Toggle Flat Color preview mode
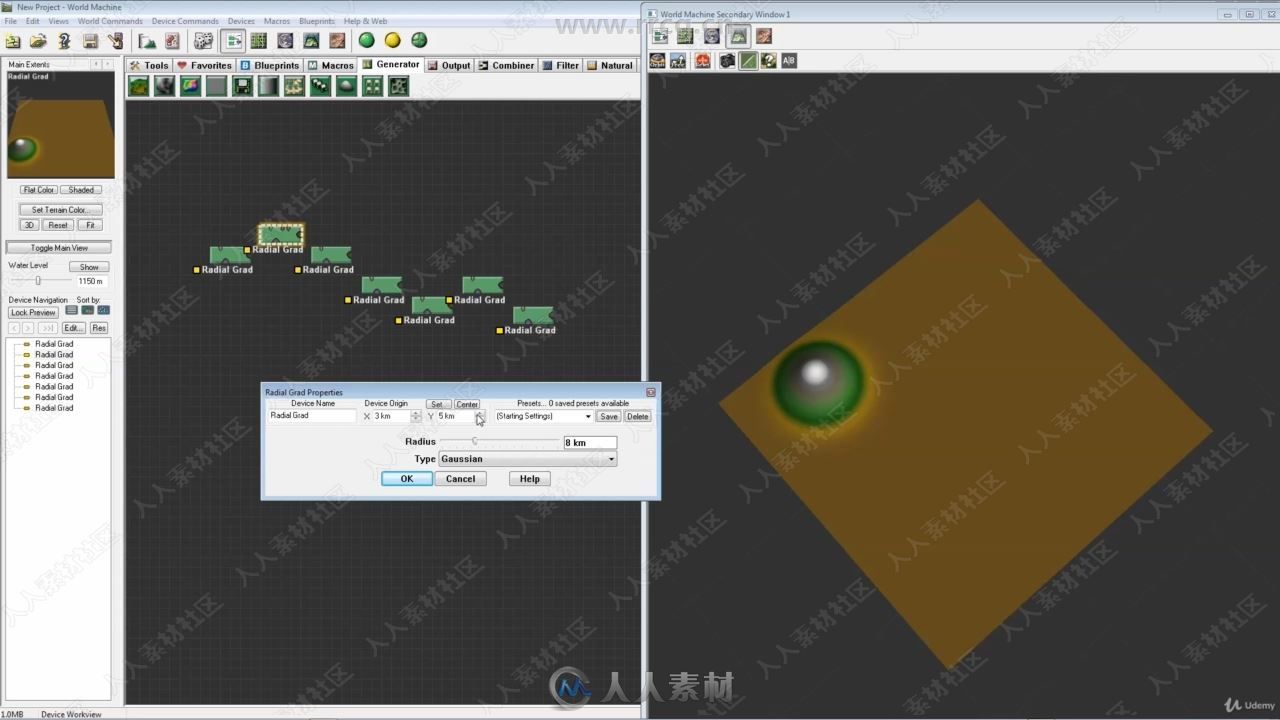 point(39,190)
